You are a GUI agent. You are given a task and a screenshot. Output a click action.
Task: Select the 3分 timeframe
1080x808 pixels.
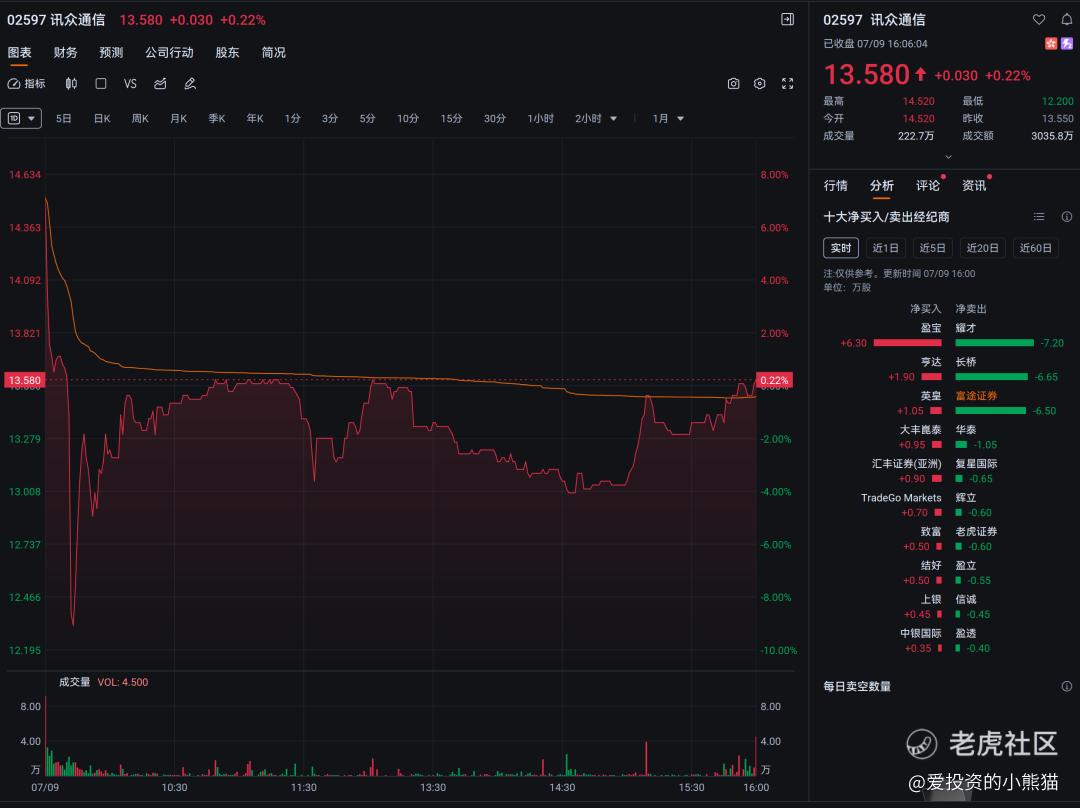click(330, 118)
